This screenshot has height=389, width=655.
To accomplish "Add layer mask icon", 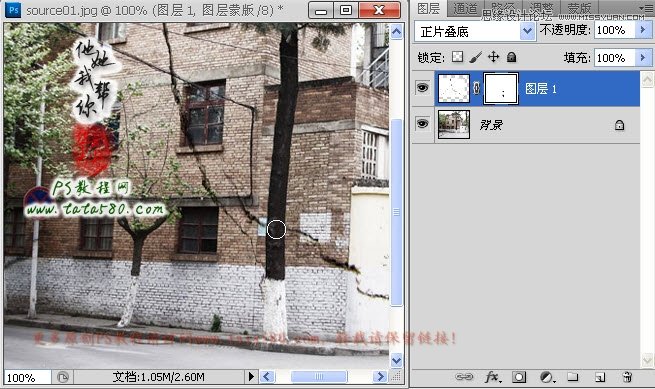I will coord(519,377).
